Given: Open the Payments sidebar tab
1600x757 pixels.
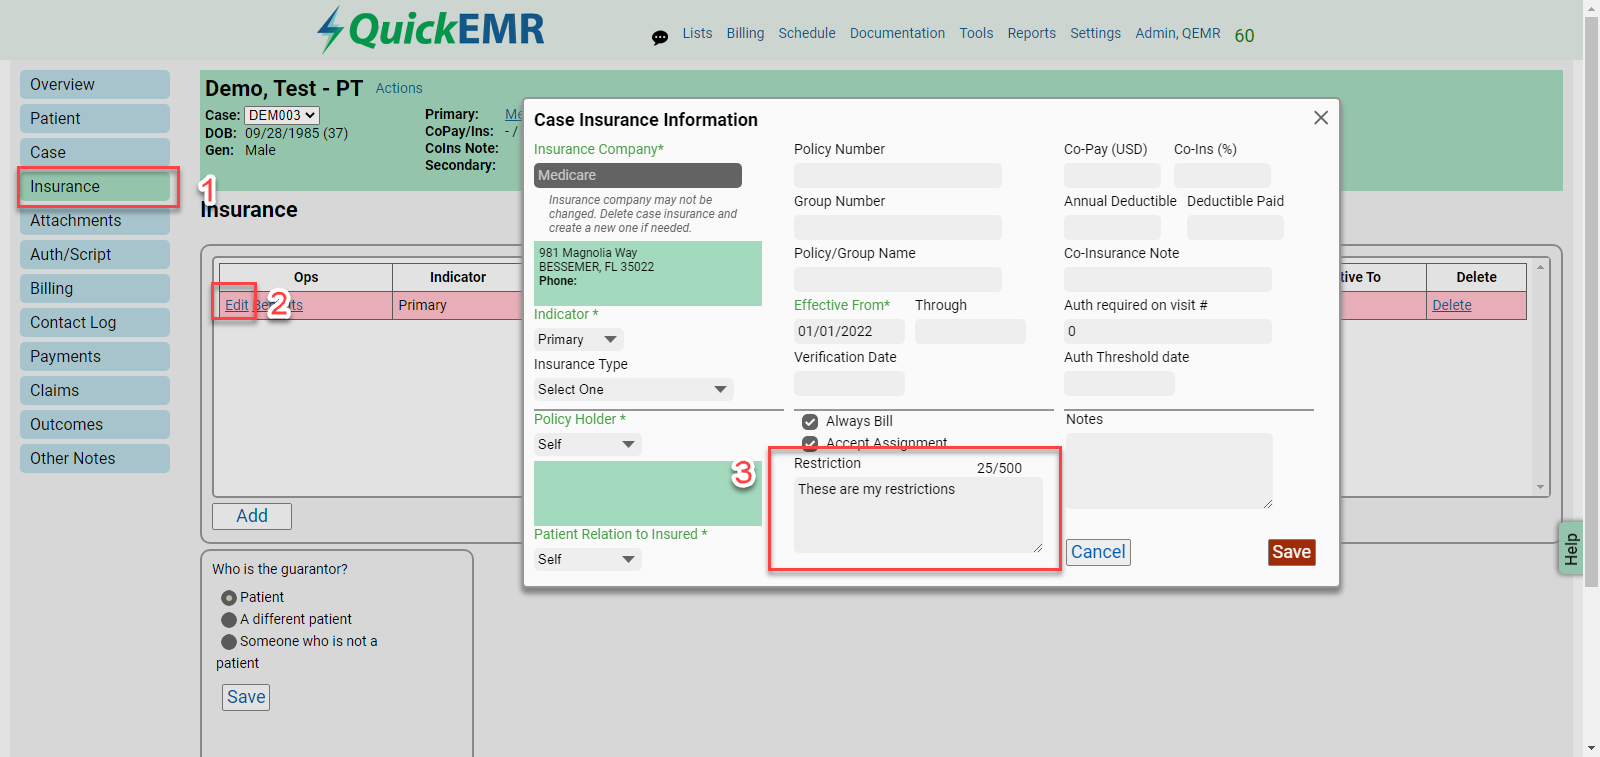Looking at the screenshot, I should click(x=95, y=357).
